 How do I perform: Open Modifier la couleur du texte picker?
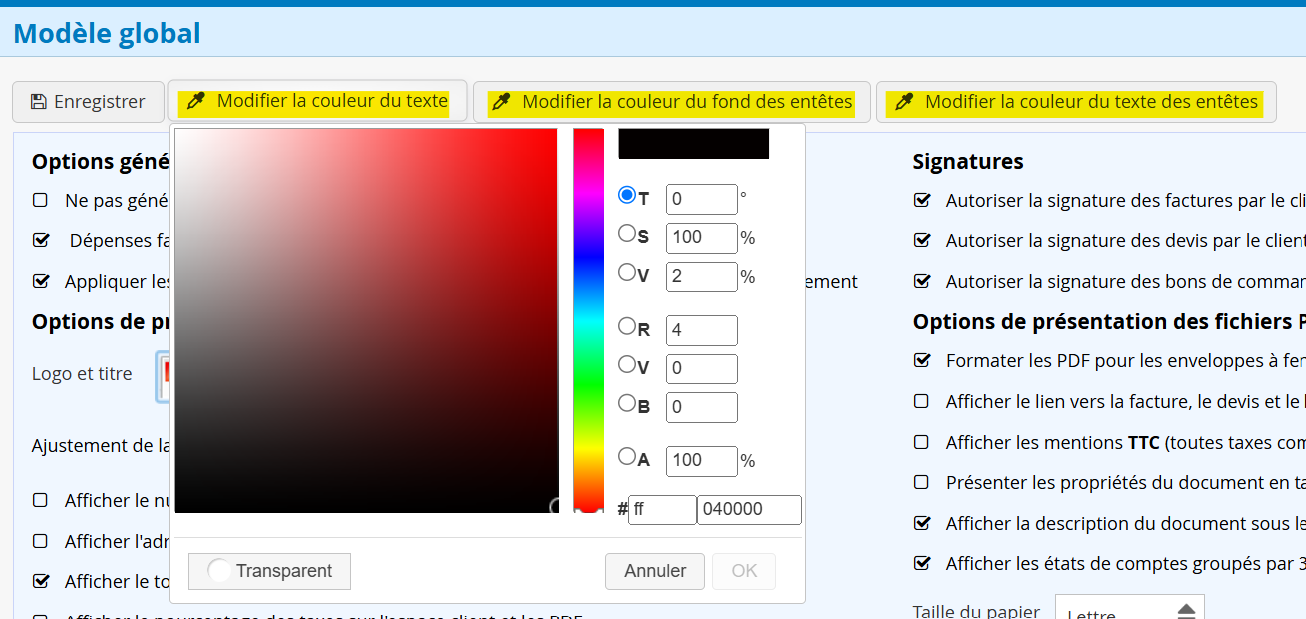point(318,102)
